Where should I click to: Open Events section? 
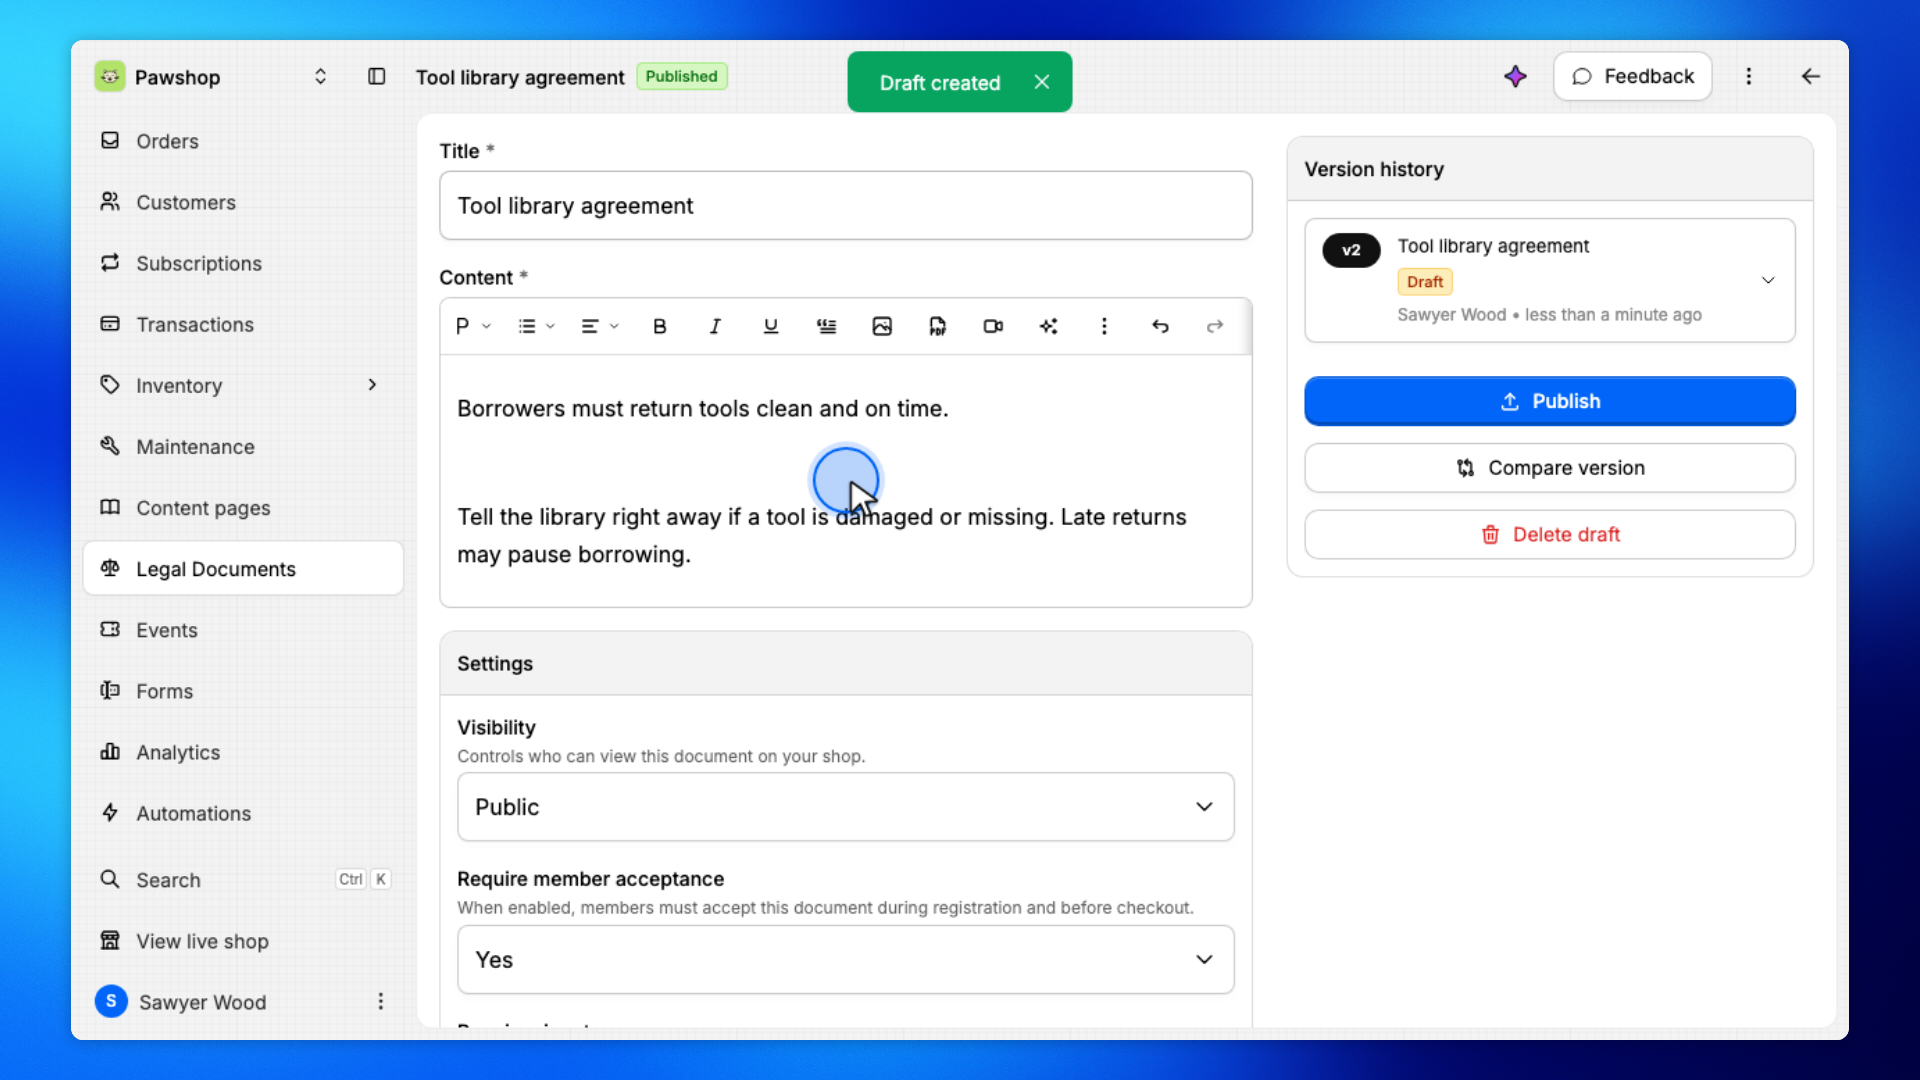(x=243, y=630)
